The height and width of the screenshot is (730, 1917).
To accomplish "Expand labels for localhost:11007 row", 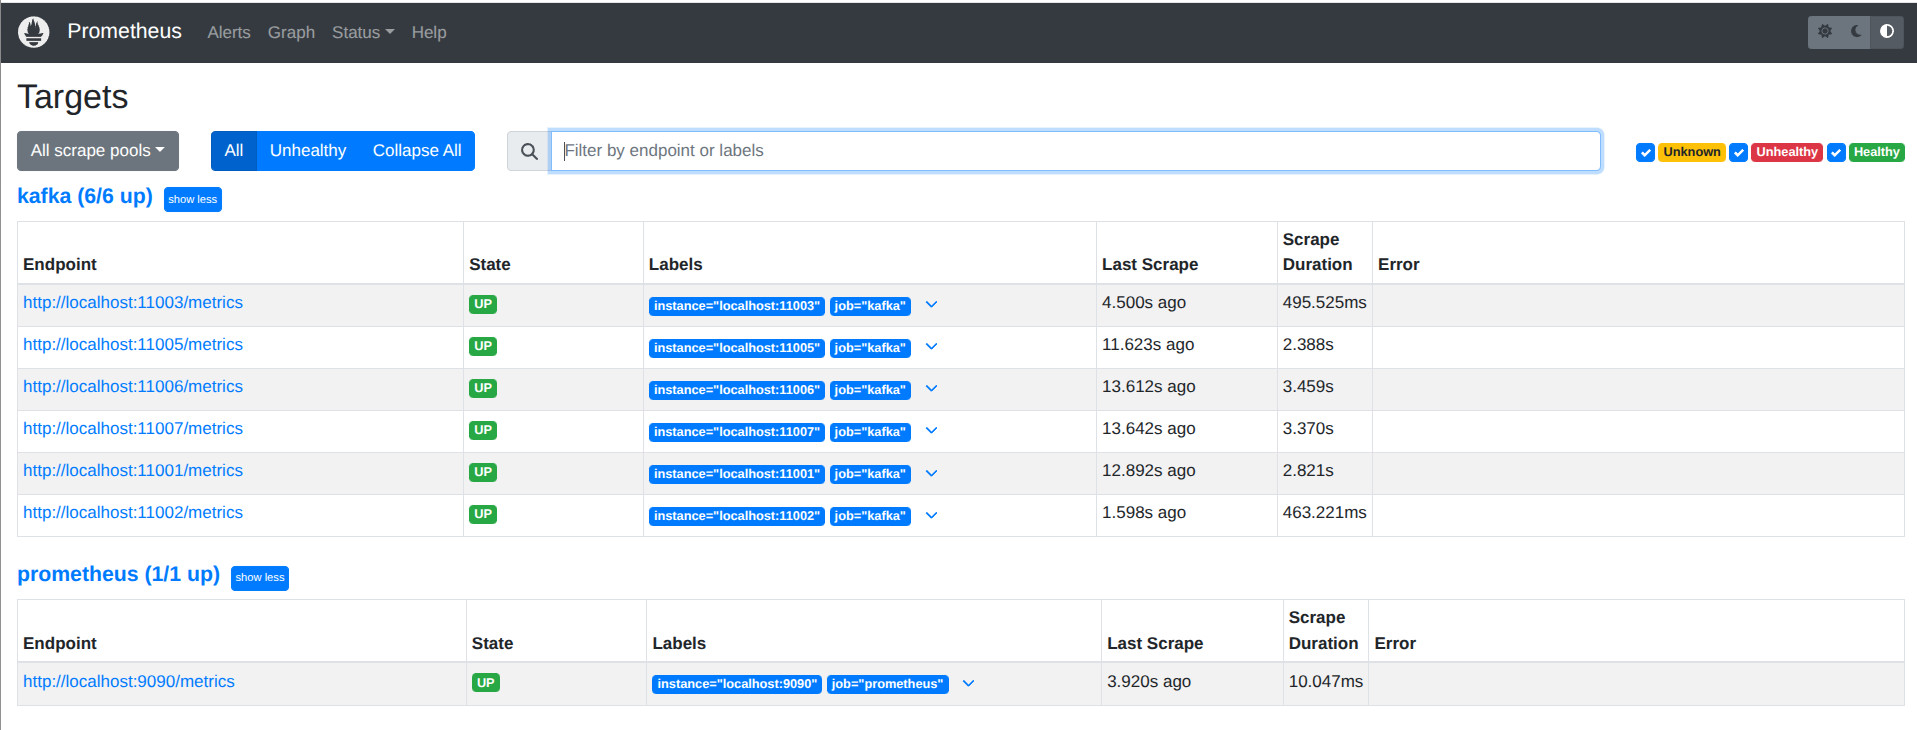I will [x=931, y=431].
